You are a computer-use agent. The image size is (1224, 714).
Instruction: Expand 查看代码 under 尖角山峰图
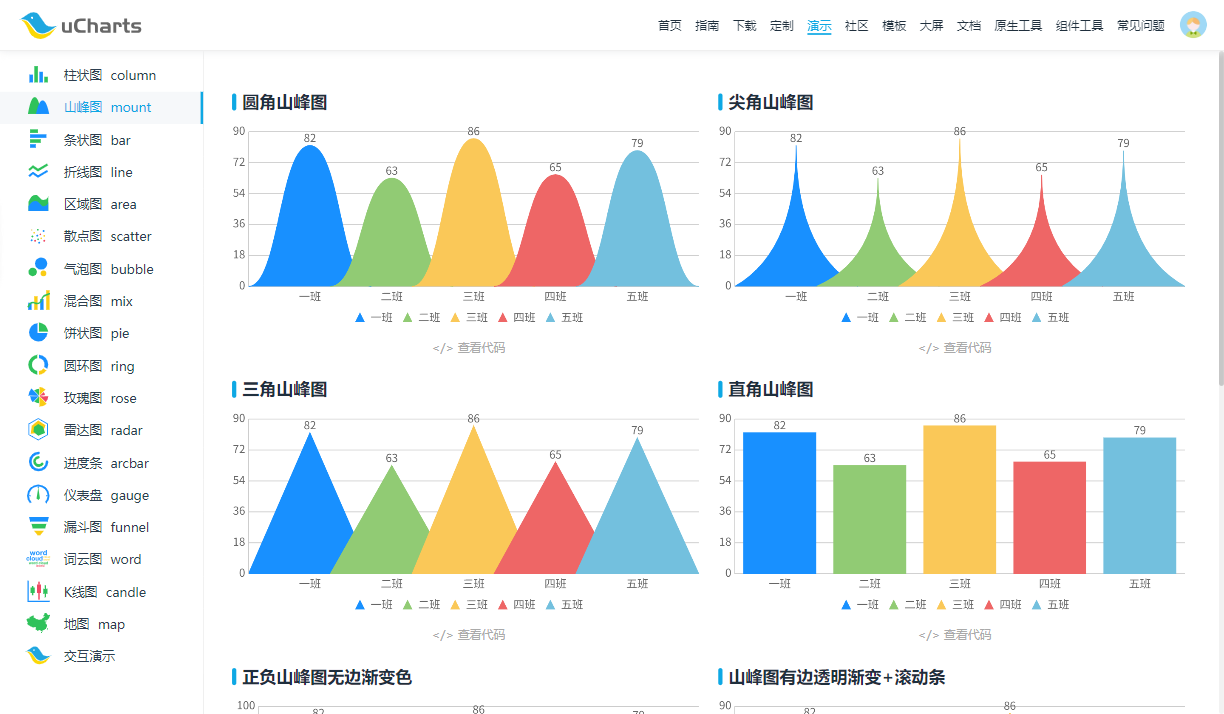pyautogui.click(x=955, y=348)
